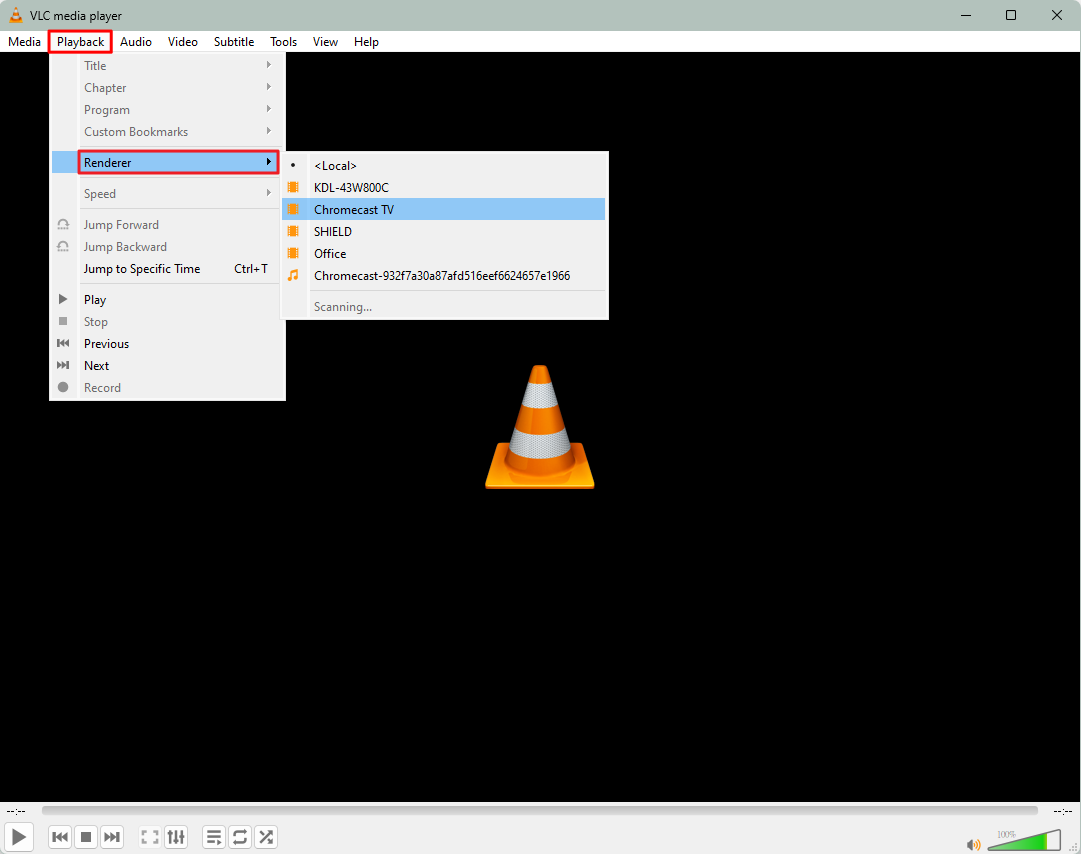The width and height of the screenshot is (1081, 854).
Task: Mute audio via speaker icon
Action: pyautogui.click(x=973, y=844)
